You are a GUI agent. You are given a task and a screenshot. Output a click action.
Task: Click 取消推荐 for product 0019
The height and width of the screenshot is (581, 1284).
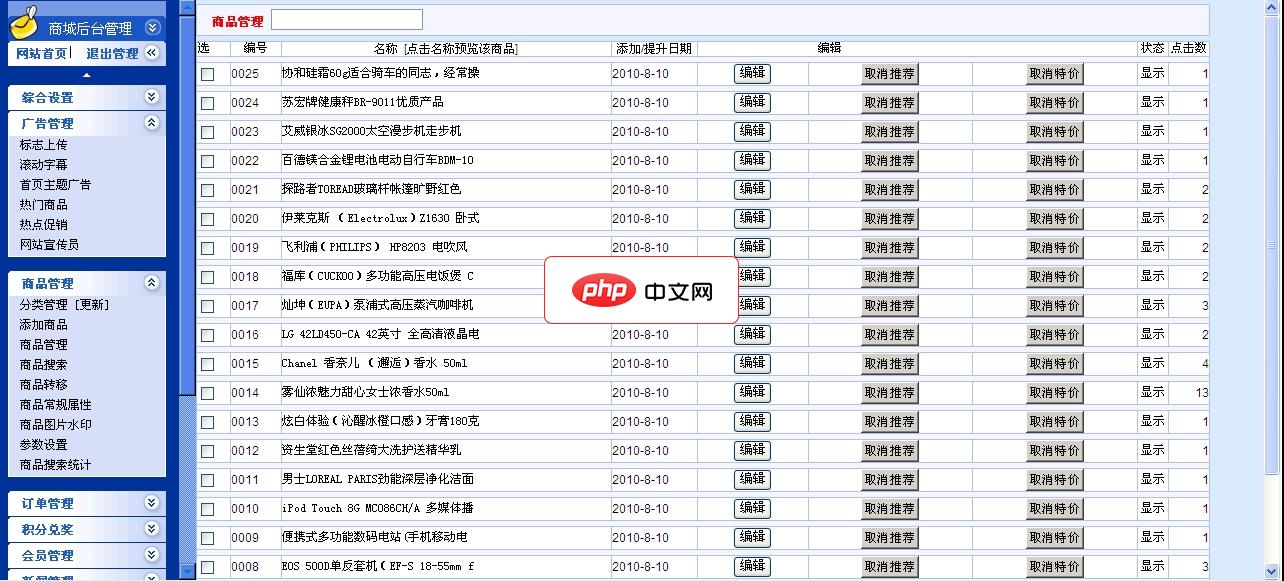pos(890,247)
